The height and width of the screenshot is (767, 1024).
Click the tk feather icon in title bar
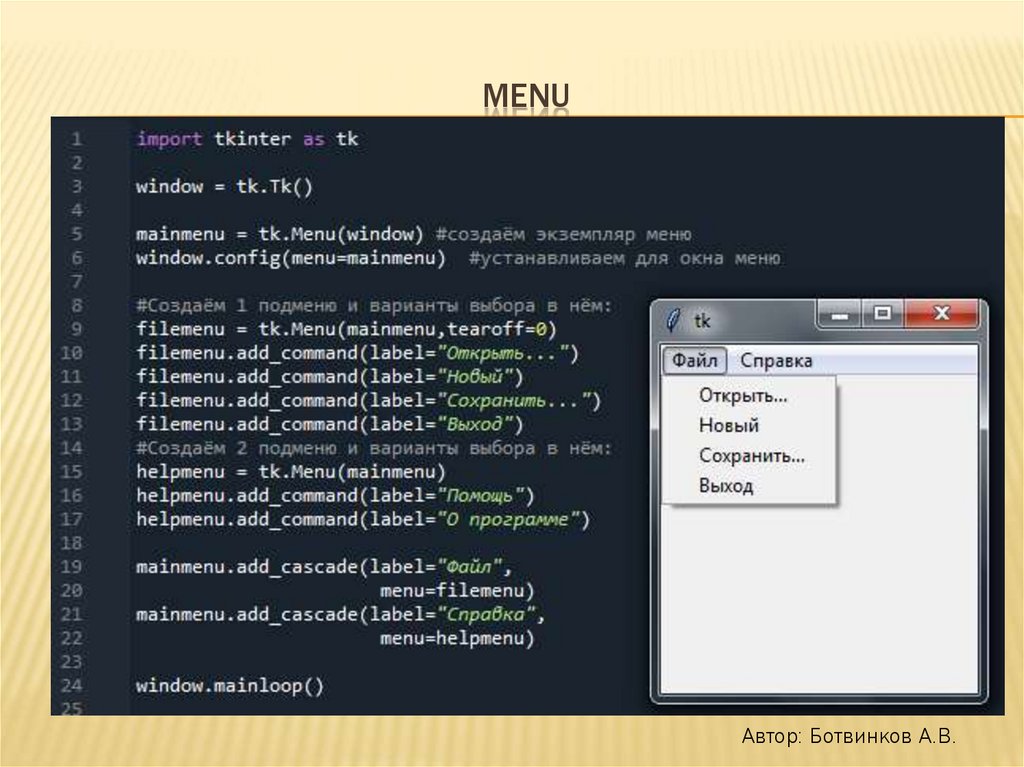coord(673,320)
